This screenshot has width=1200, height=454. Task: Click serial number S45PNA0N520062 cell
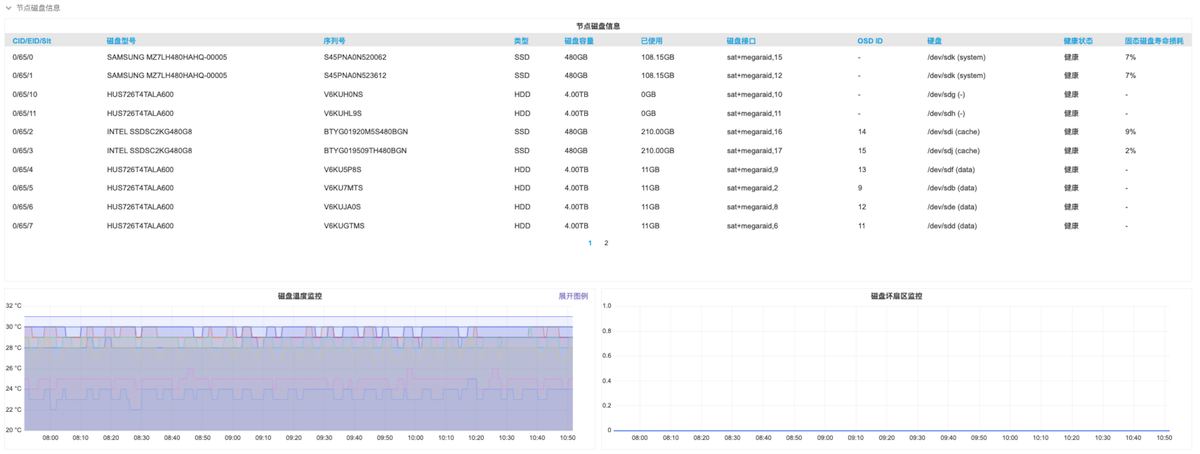click(x=354, y=57)
